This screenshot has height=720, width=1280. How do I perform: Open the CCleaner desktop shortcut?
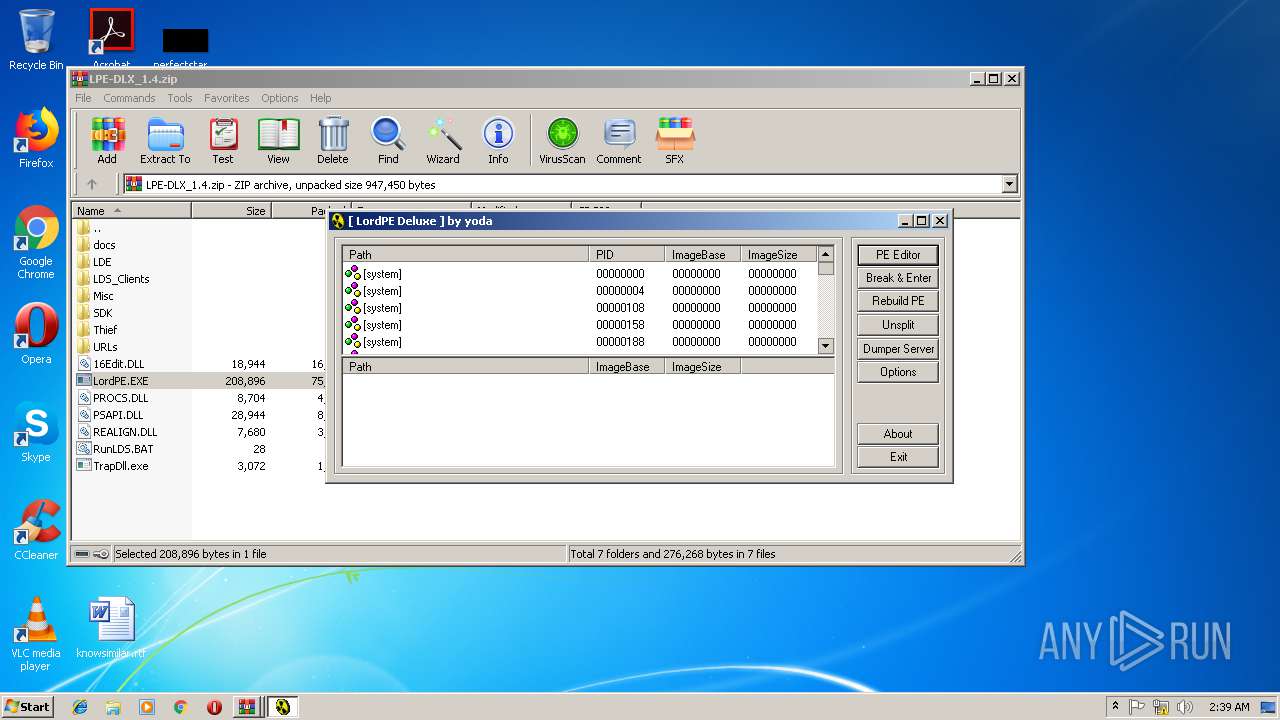pos(36,530)
